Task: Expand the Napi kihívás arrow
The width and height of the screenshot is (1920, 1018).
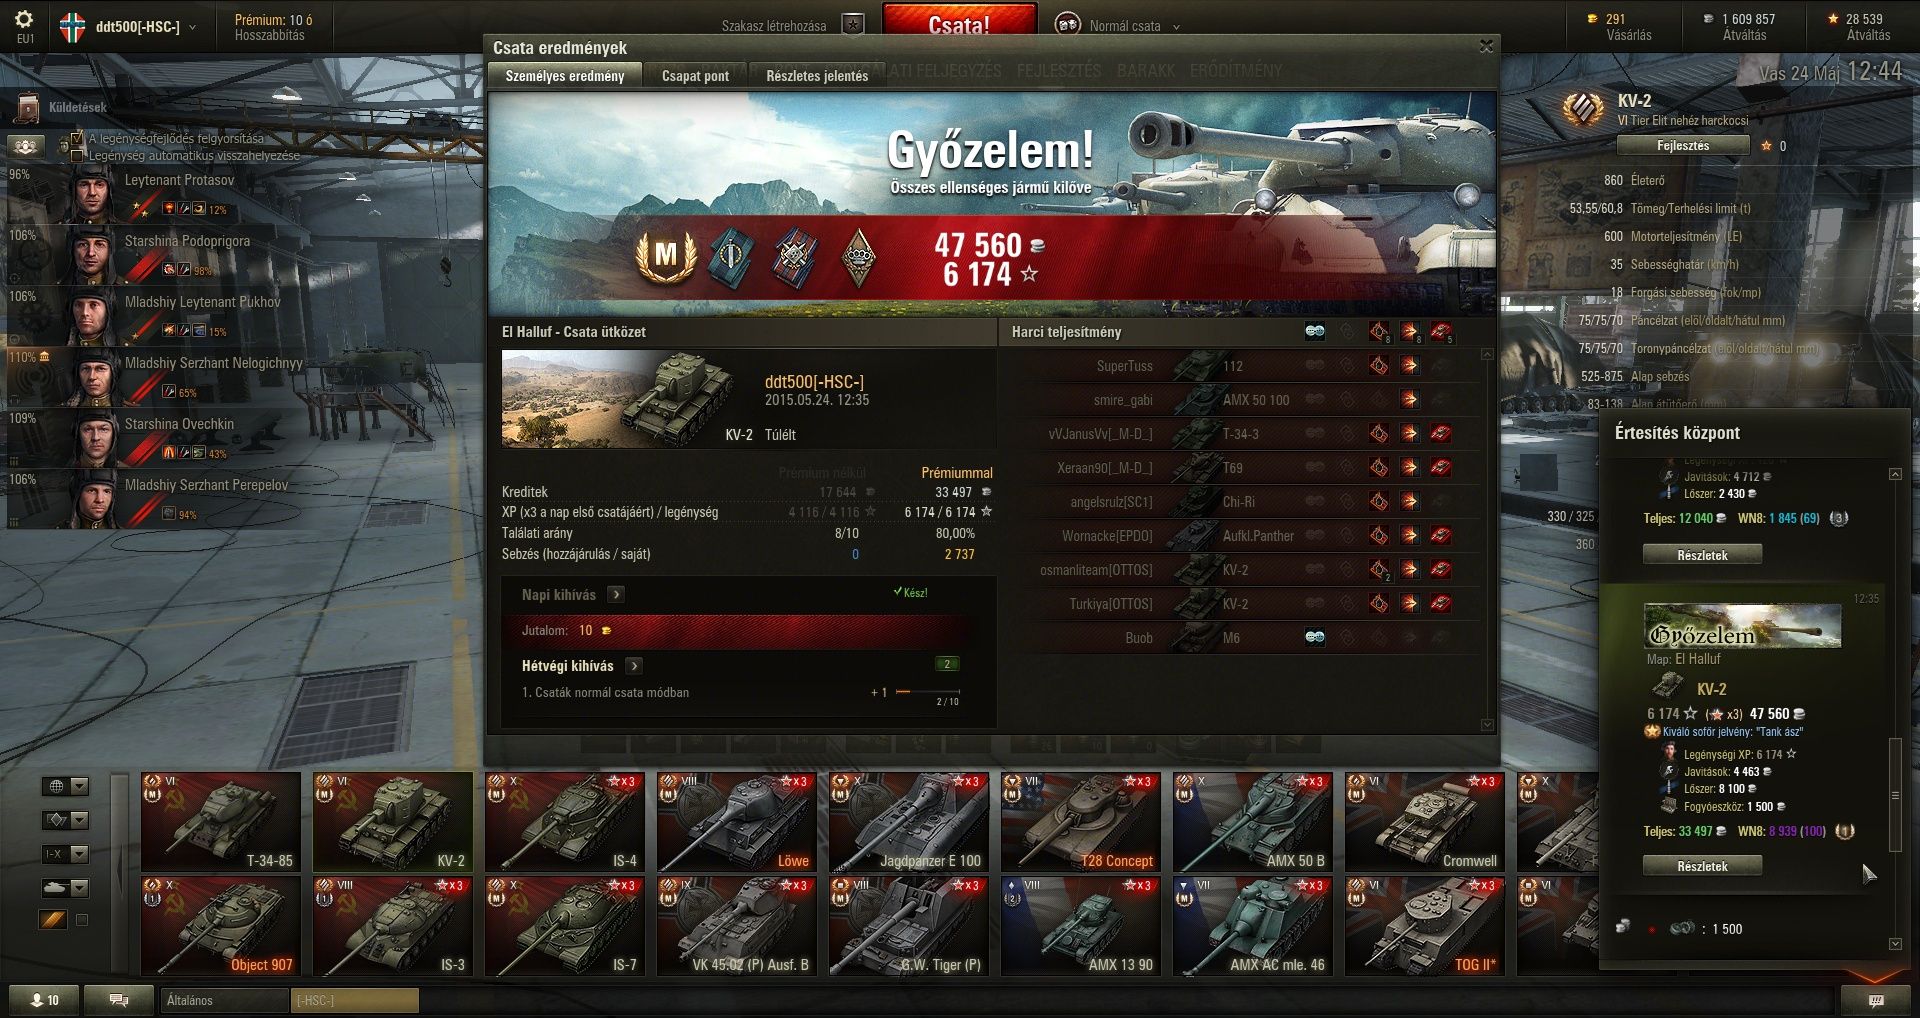Action: click(616, 595)
